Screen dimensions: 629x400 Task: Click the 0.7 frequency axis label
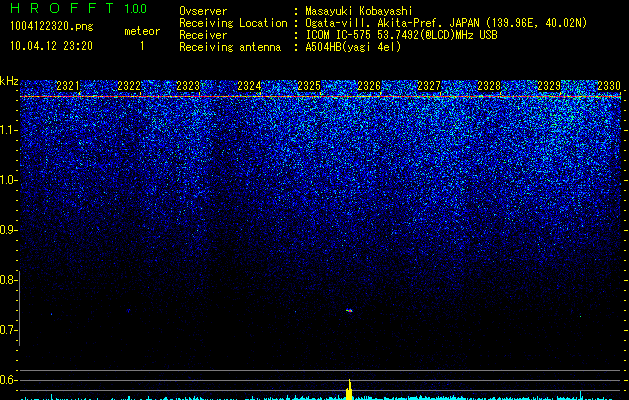7,330
